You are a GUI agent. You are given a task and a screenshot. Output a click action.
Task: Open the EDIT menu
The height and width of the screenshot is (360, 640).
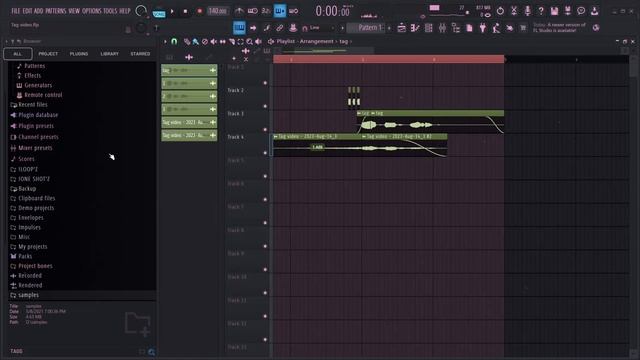coord(27,11)
